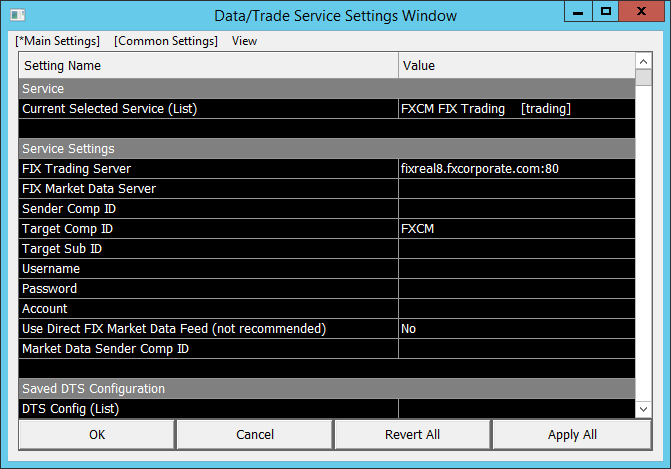The image size is (671, 469).
Task: Close the Data/Trade Service Settings window
Action: [641, 11]
